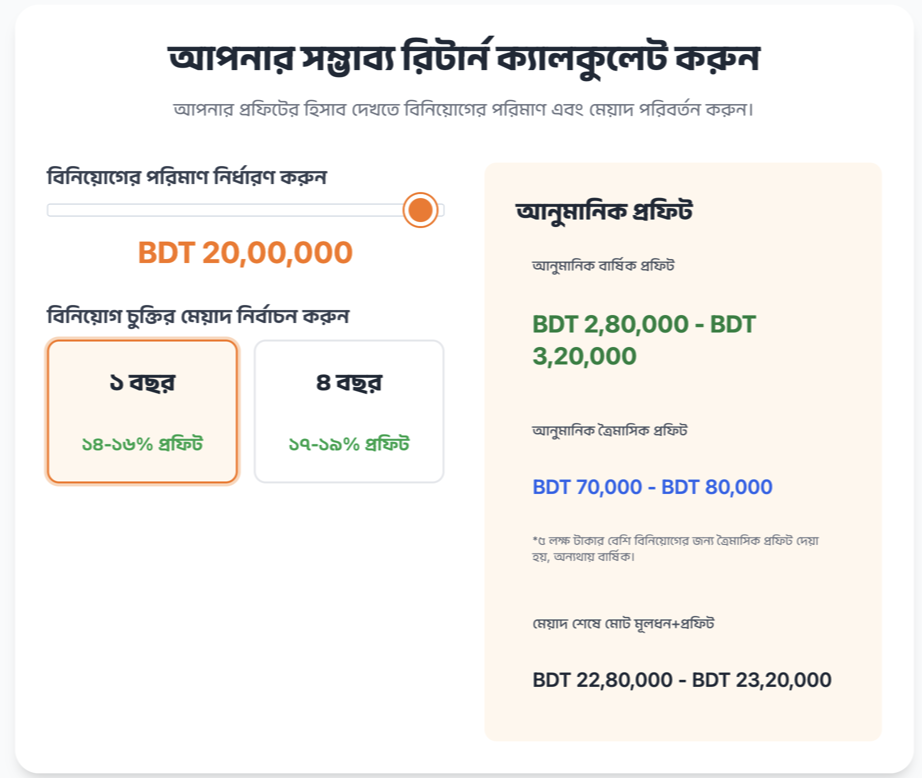The image size is (923, 778).
Task: Click the subtitle under the main heading
Action: coord(463,108)
